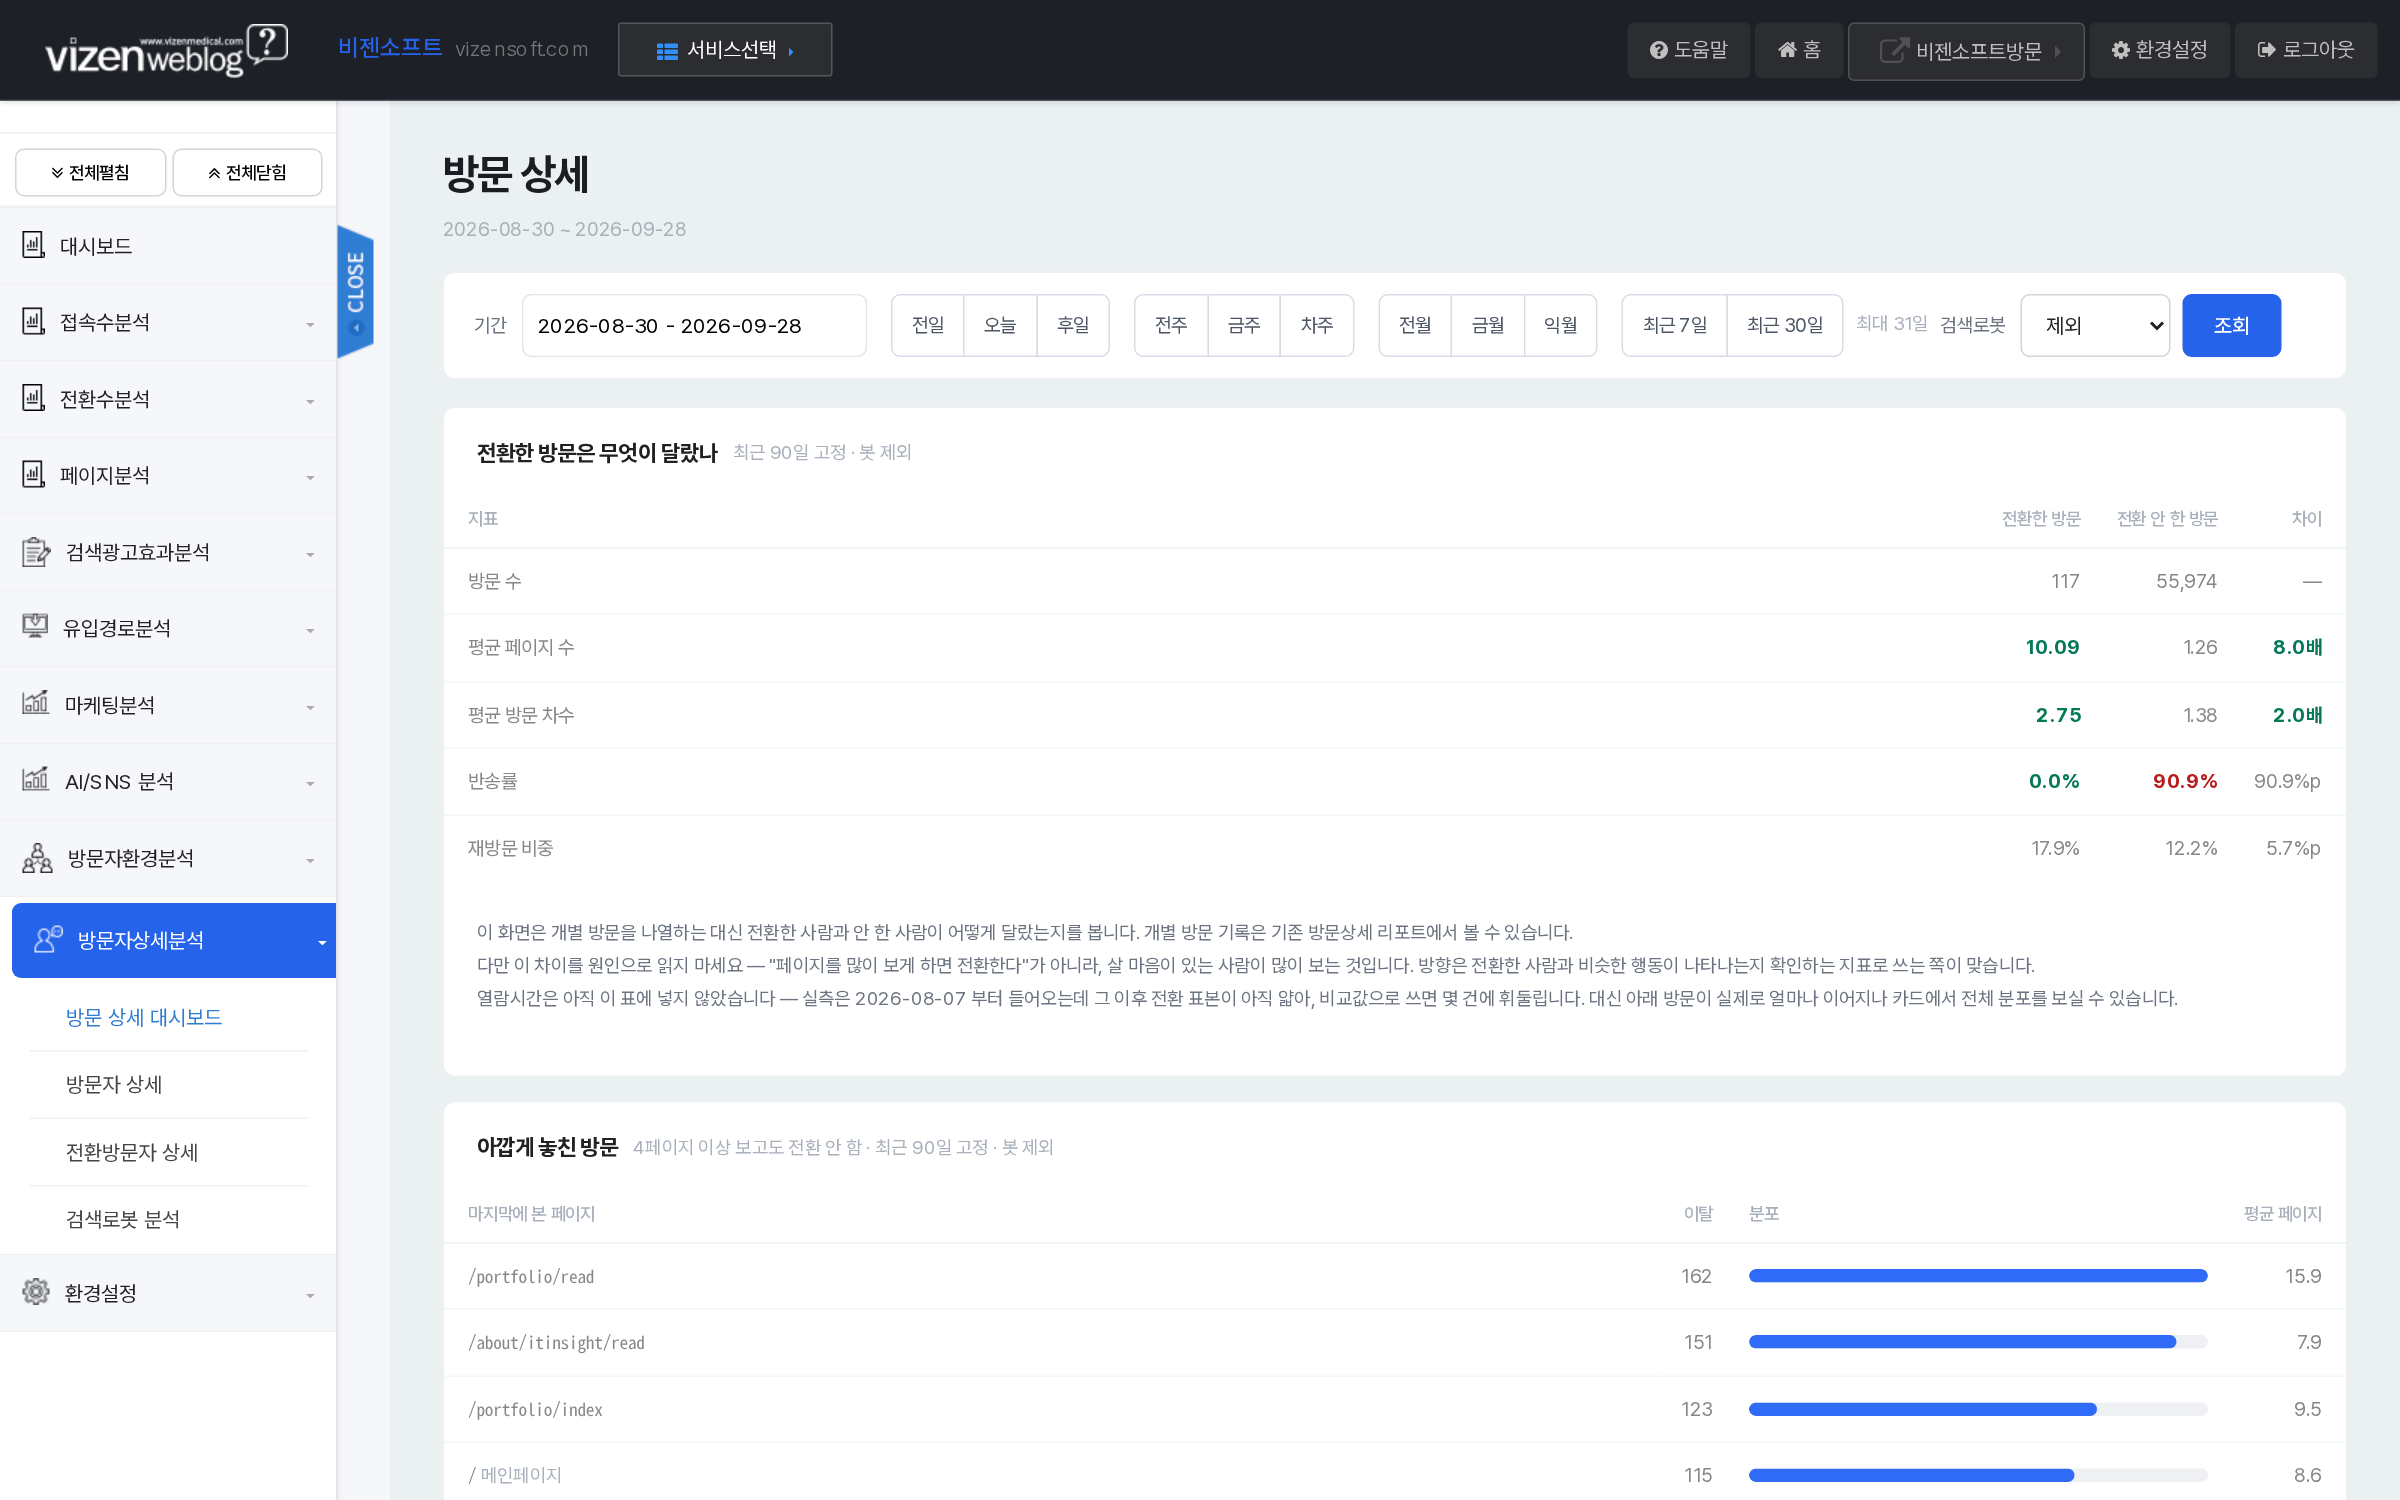2400x1500 pixels.
Task: Click the 전체닫힘 button
Action: click(x=247, y=173)
